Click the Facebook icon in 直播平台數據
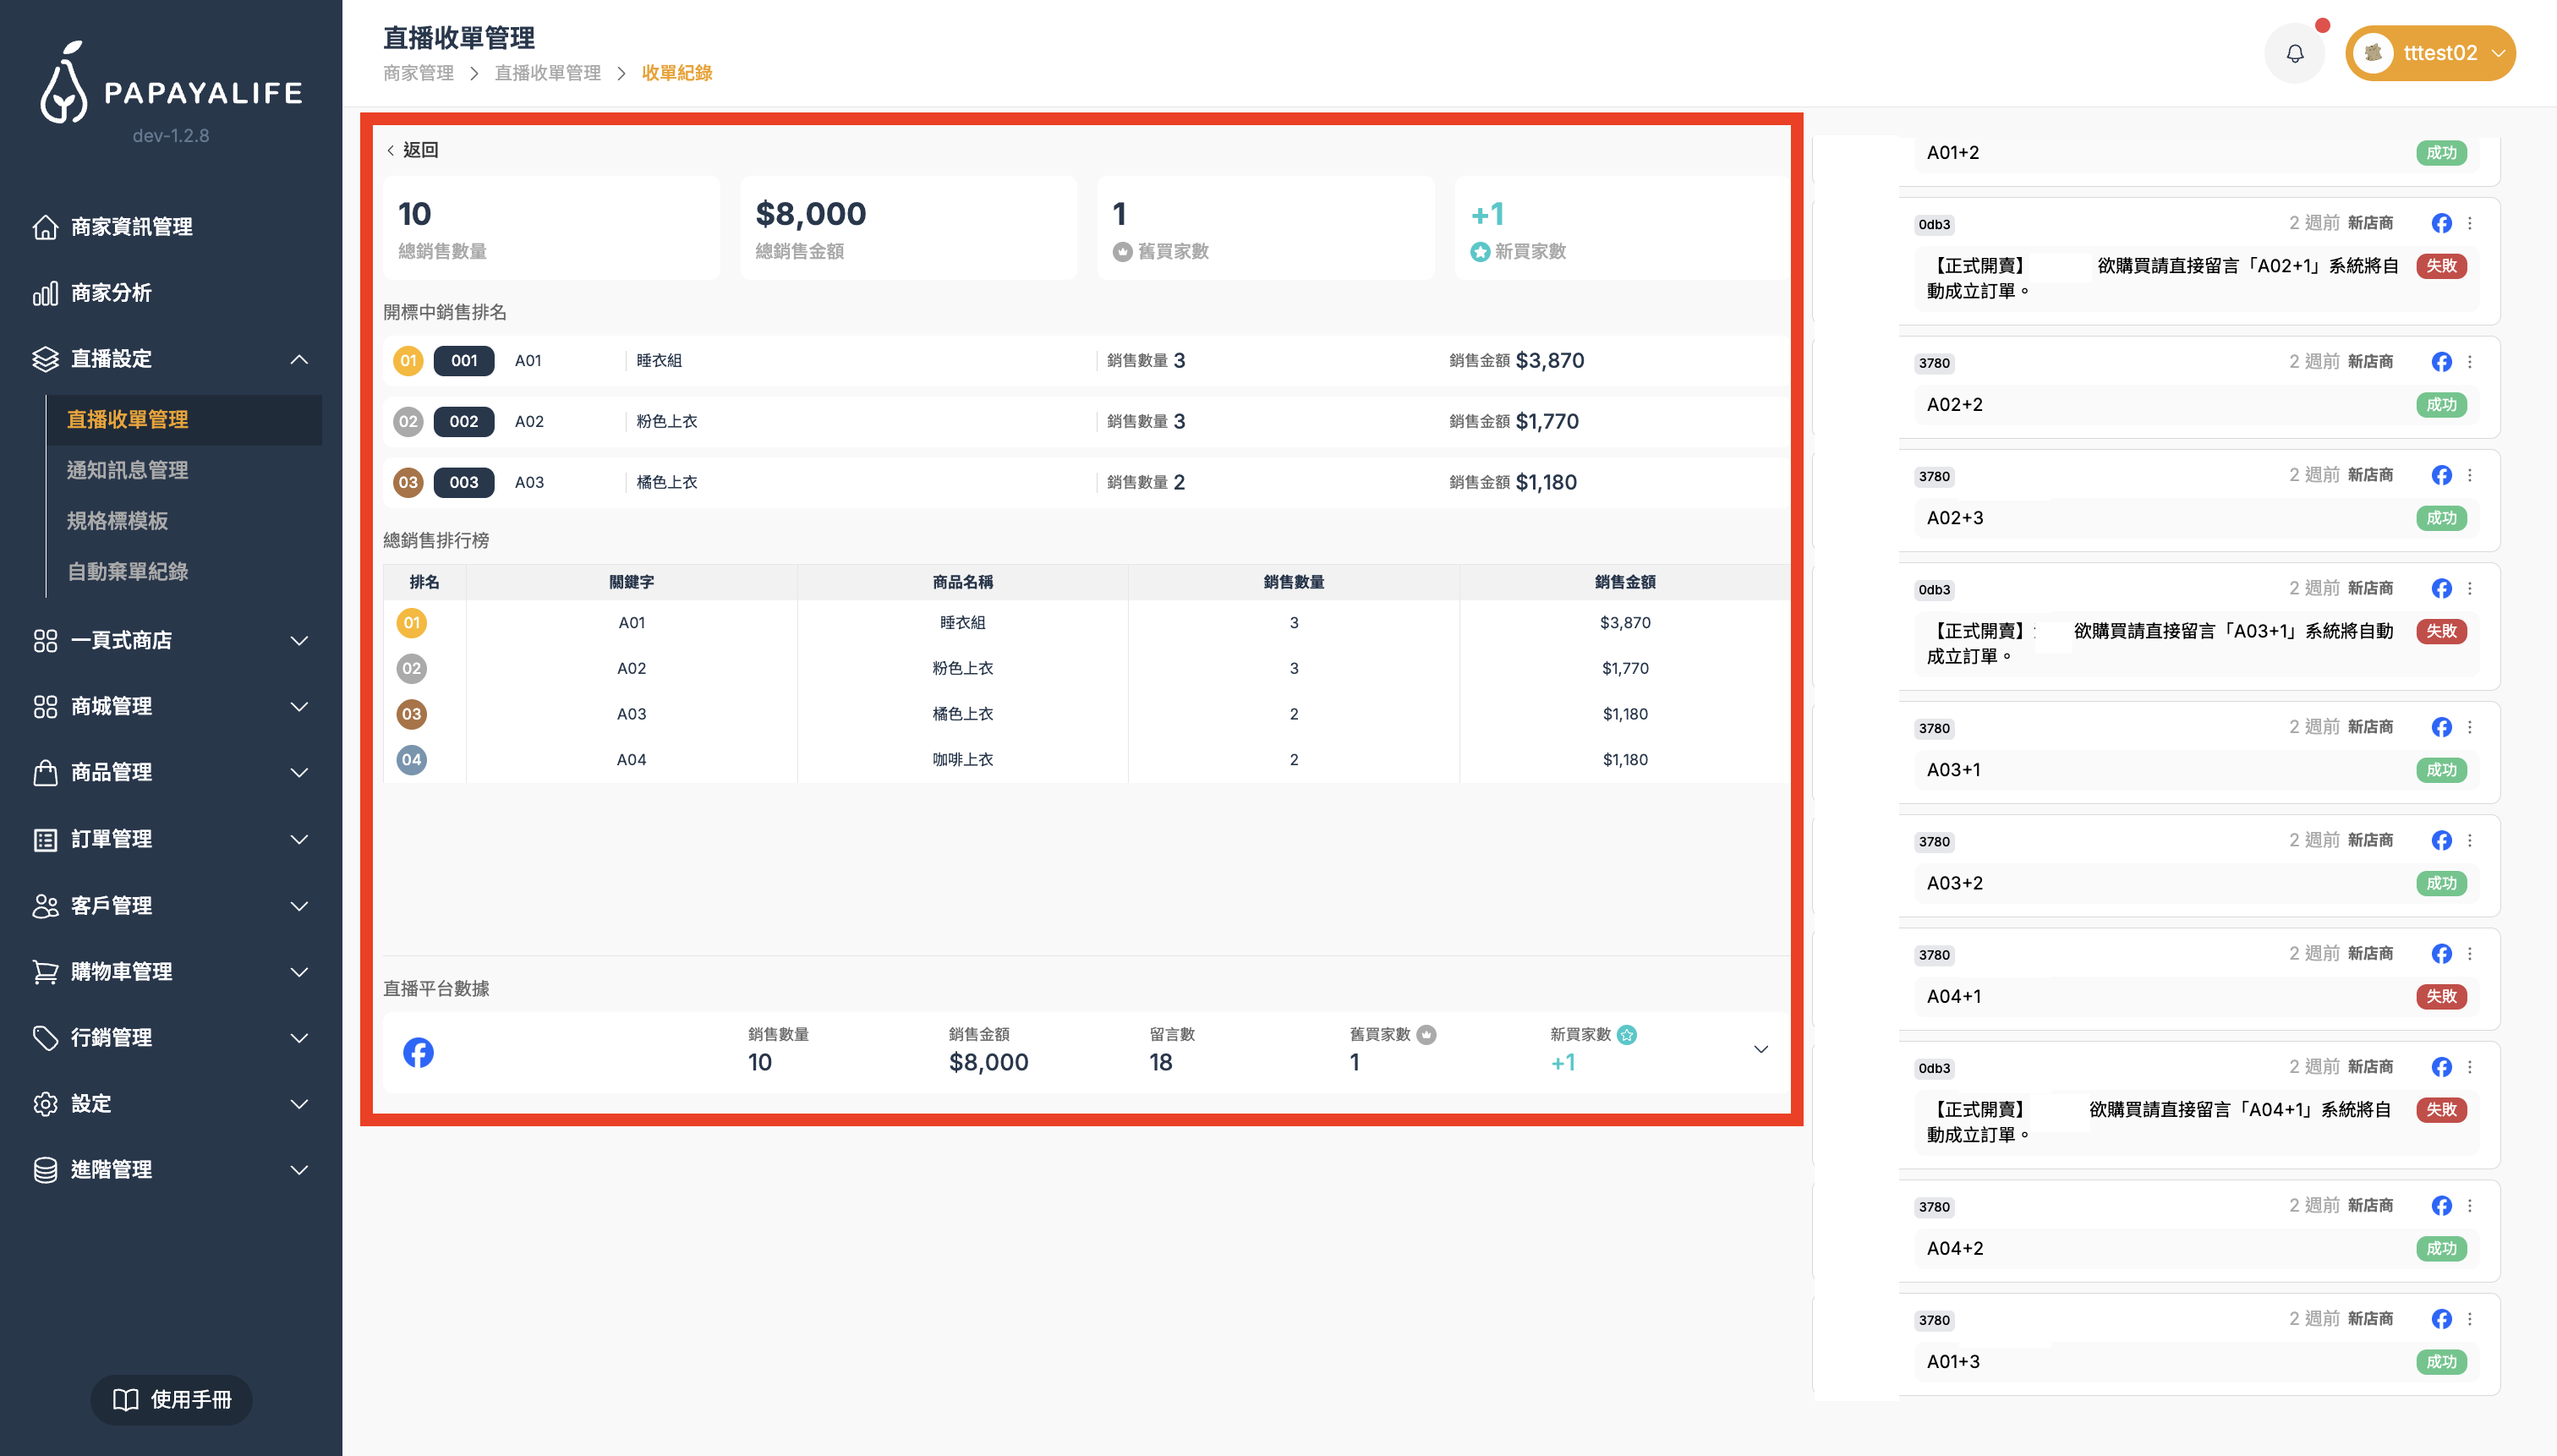This screenshot has width=2557, height=1456. coord(418,1052)
